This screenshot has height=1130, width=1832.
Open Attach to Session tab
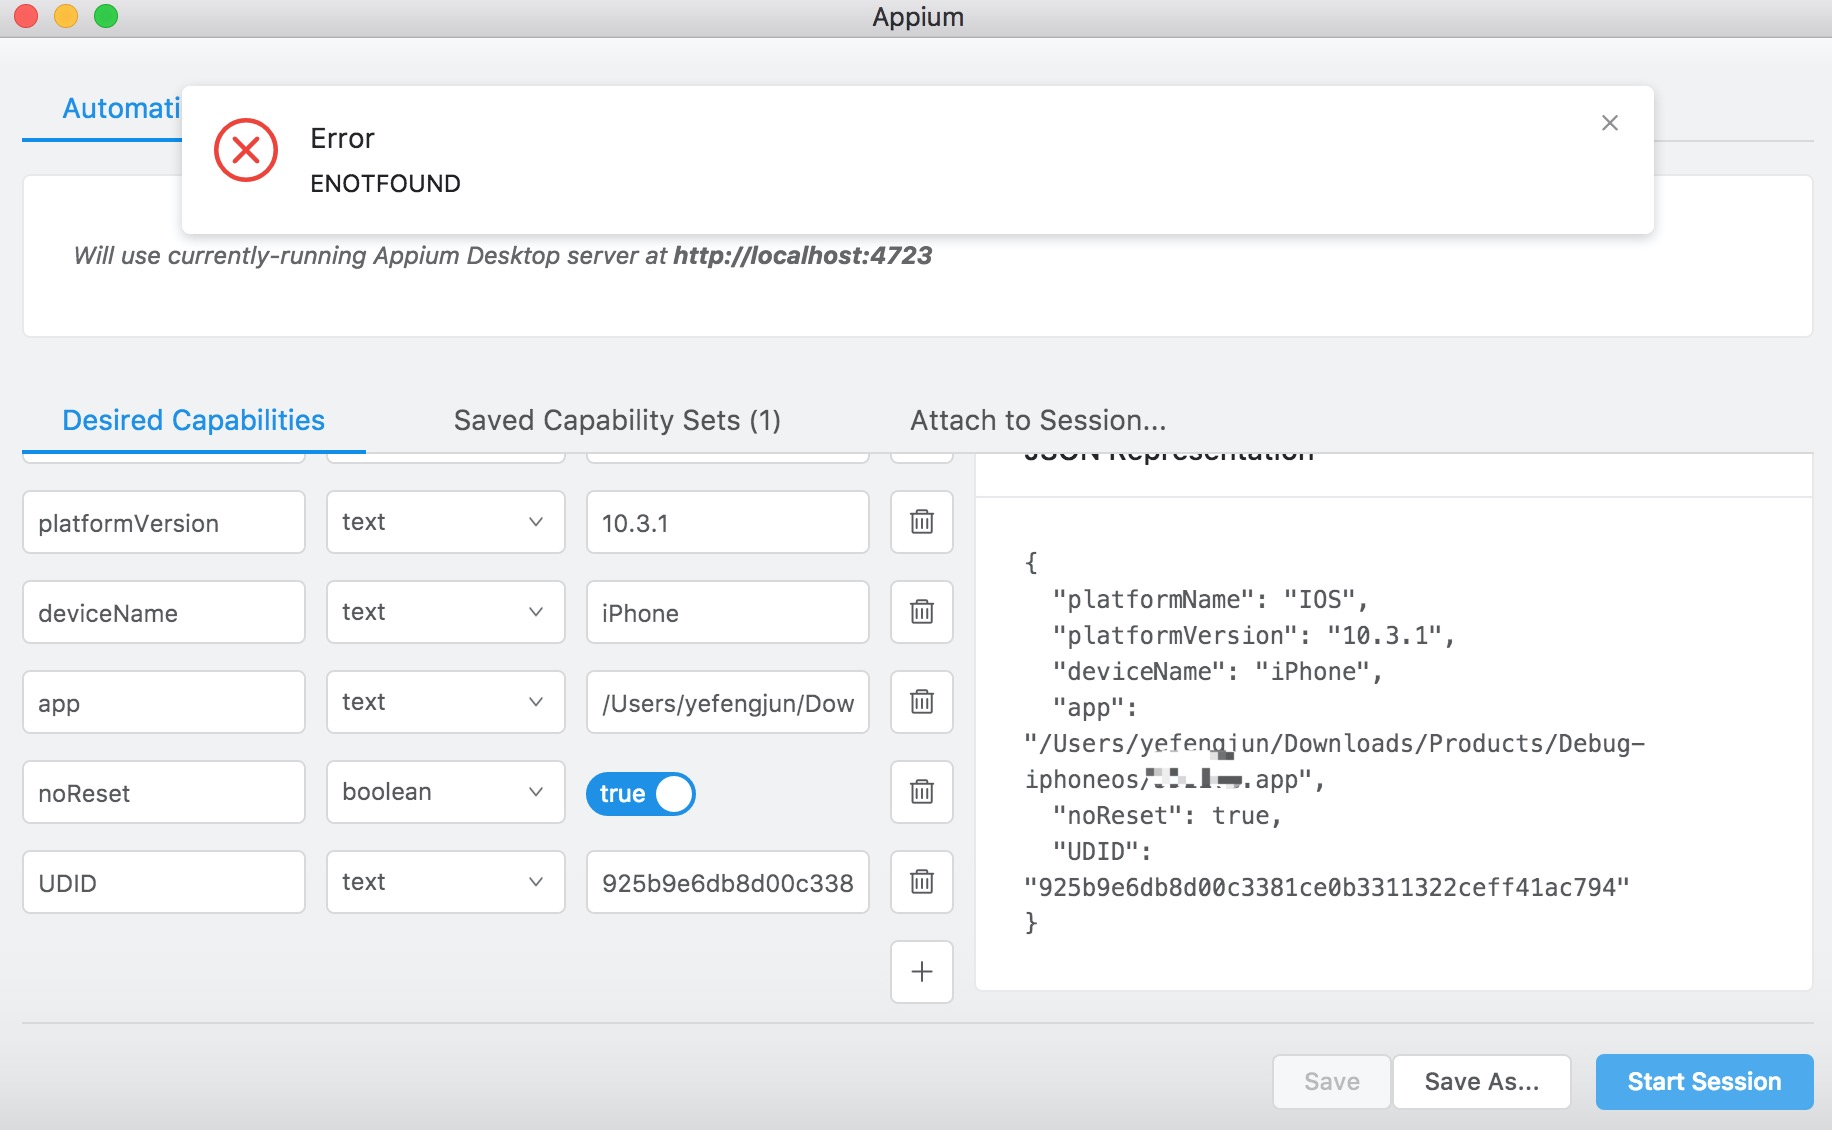click(1038, 420)
